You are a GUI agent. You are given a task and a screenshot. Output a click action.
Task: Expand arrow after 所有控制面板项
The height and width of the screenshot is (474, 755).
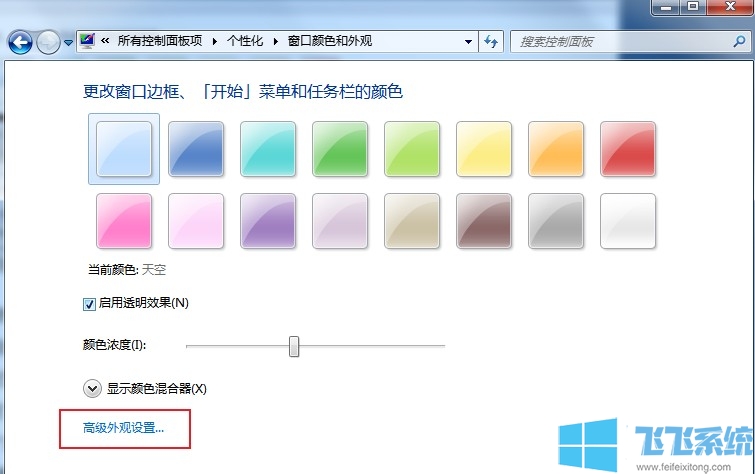coord(215,41)
